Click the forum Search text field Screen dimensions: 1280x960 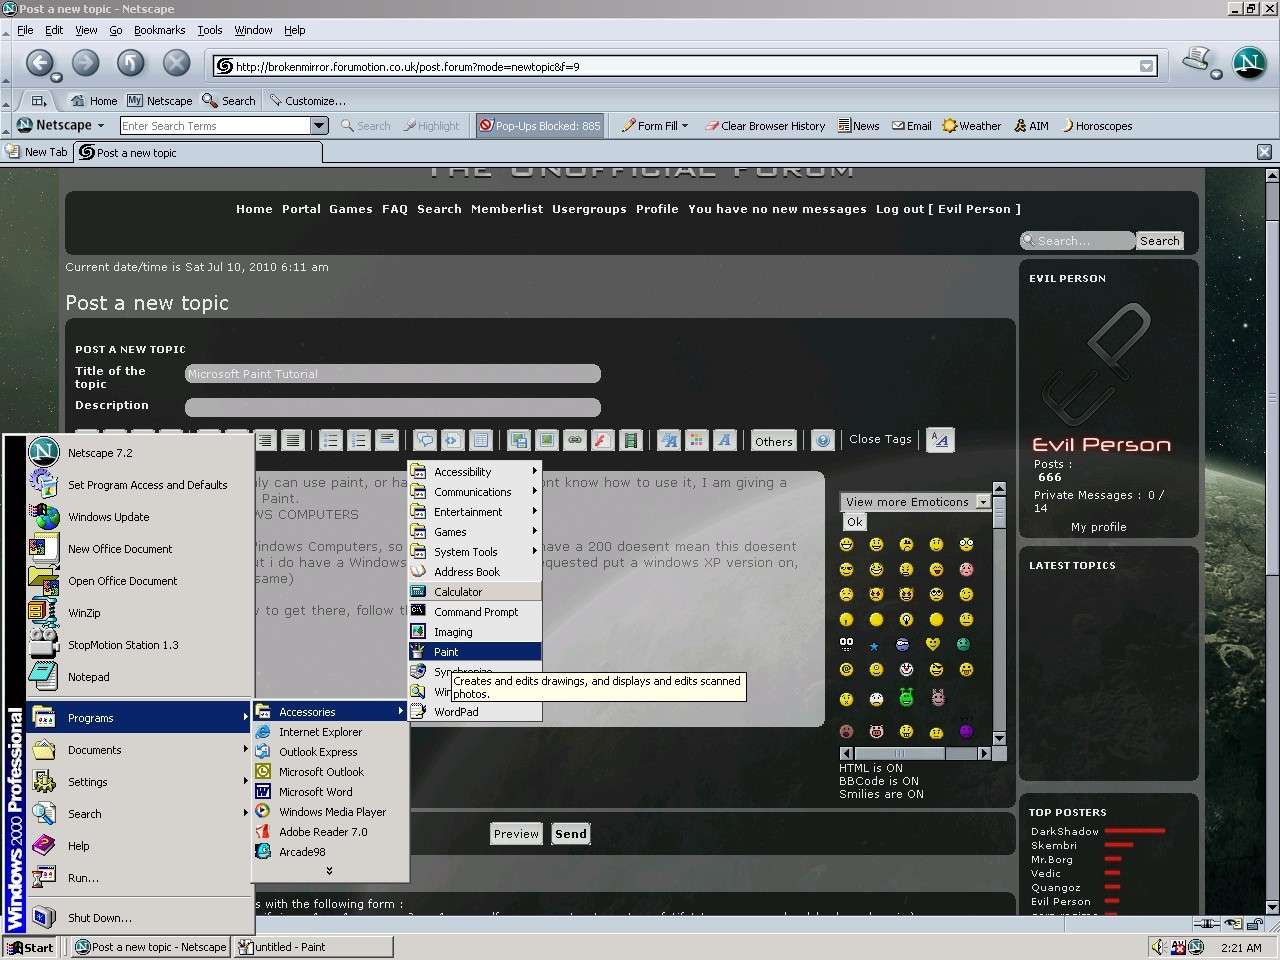pyautogui.click(x=1078, y=241)
